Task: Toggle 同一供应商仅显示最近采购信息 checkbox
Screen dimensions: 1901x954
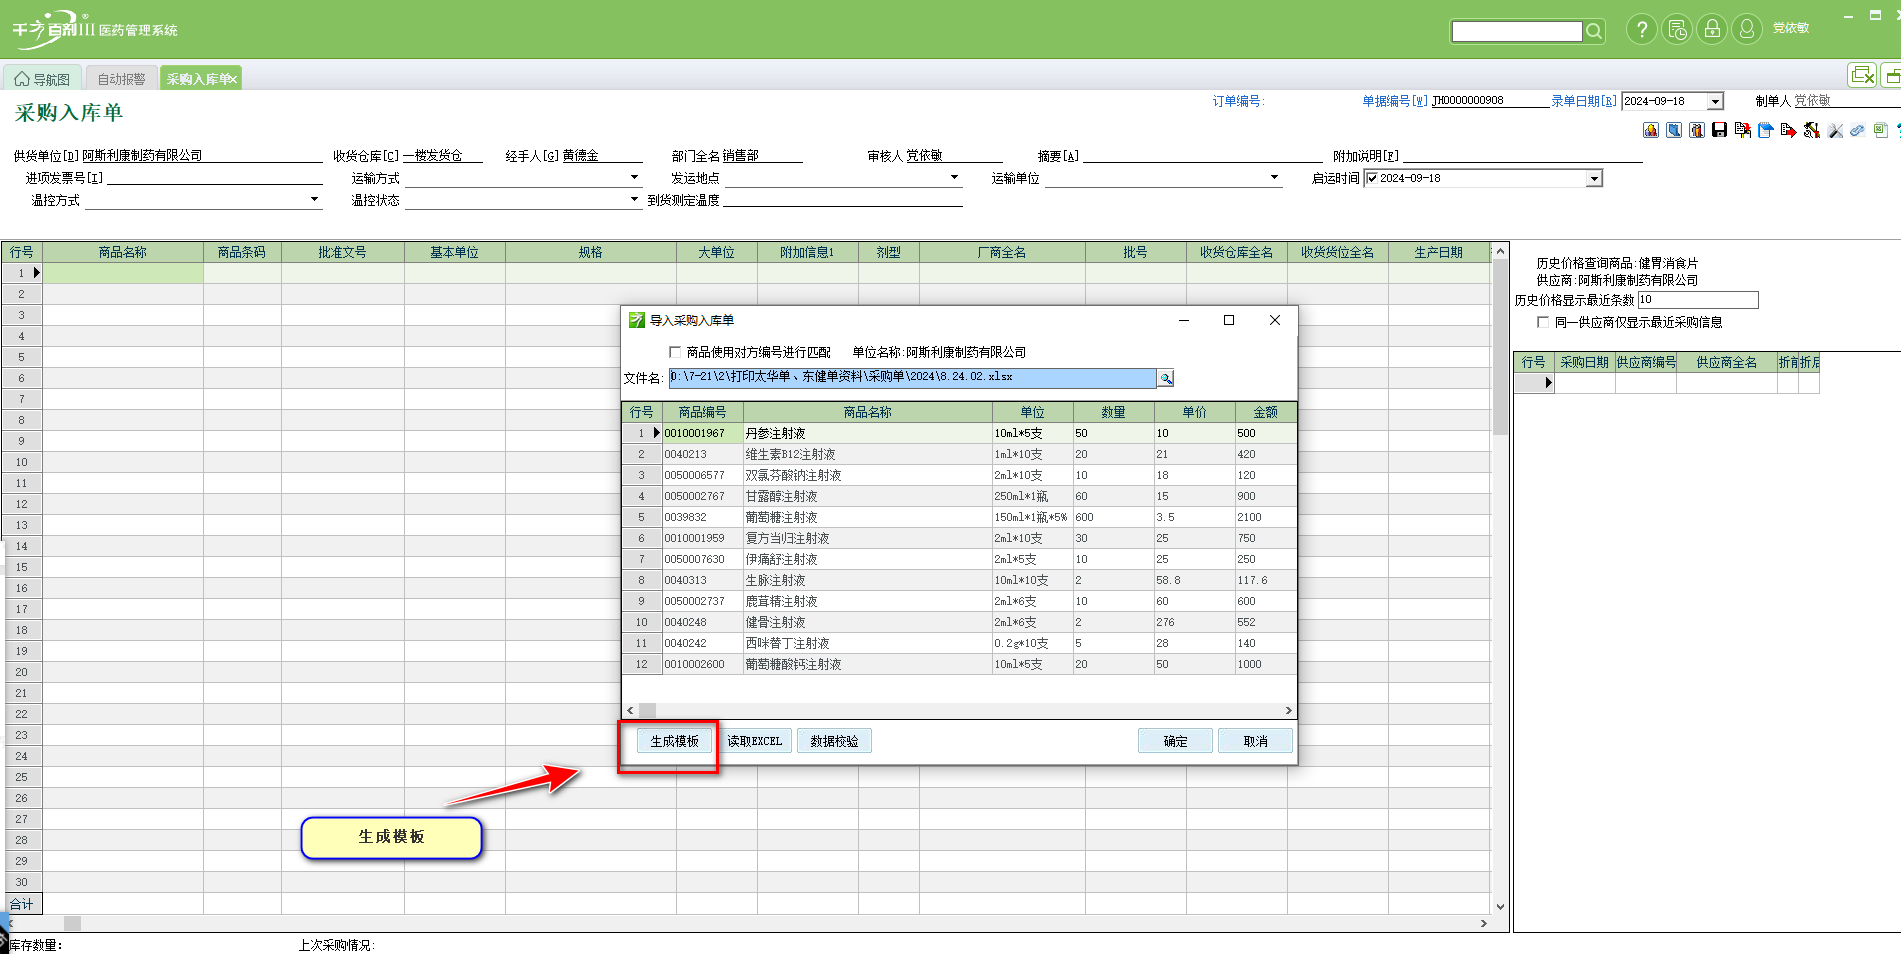Action: 1543,322
